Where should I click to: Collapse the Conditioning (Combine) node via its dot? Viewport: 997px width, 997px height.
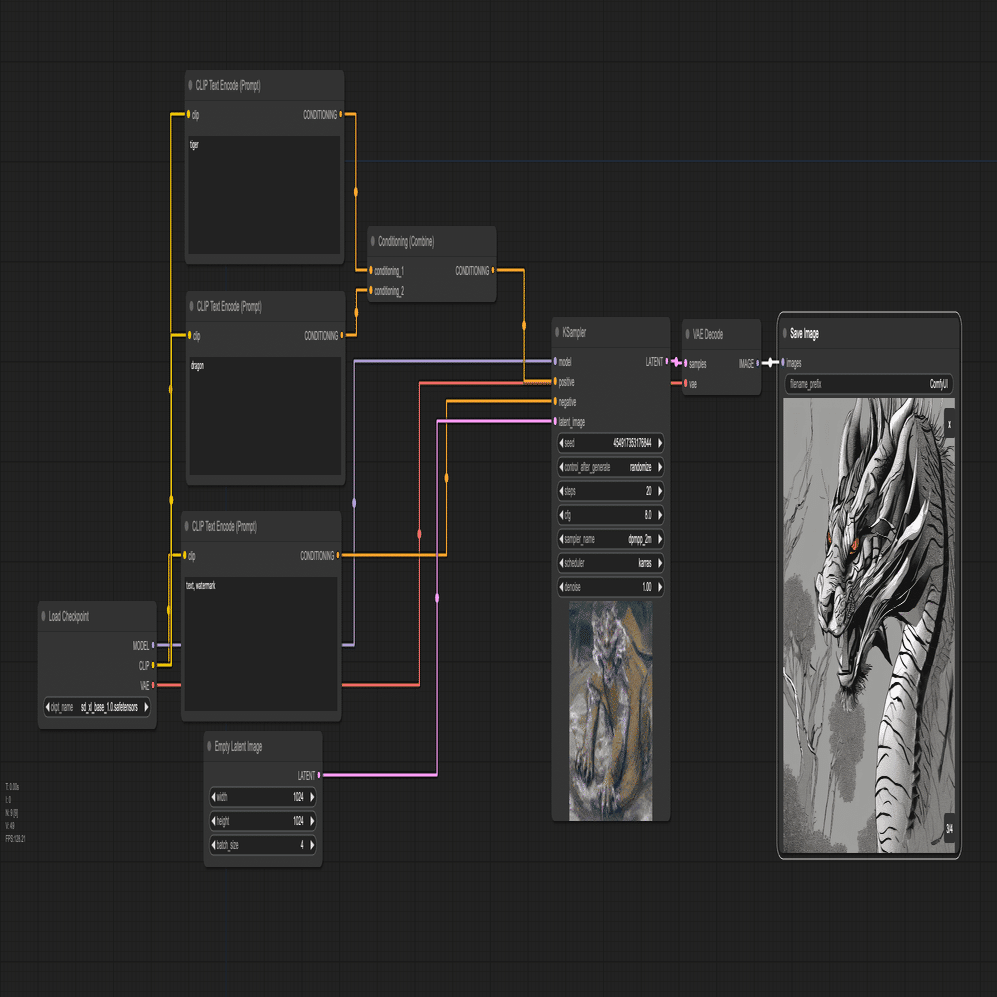373,241
